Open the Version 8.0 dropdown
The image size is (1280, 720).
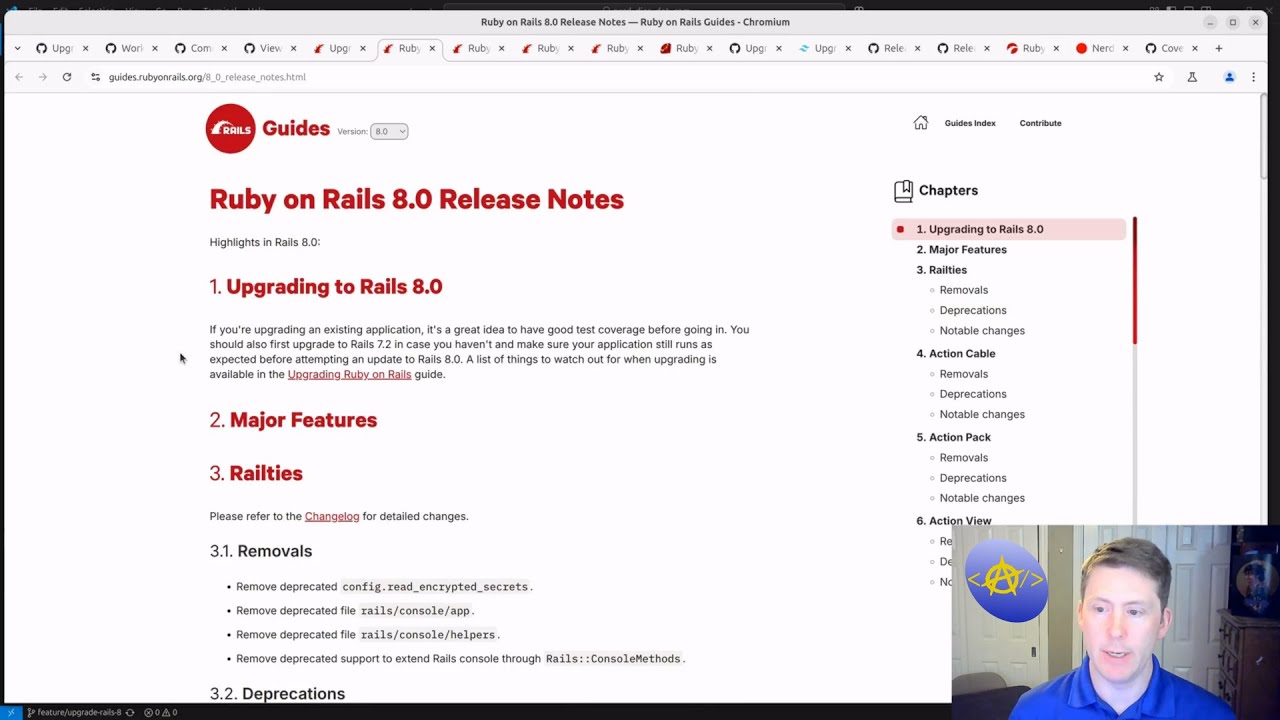click(389, 131)
